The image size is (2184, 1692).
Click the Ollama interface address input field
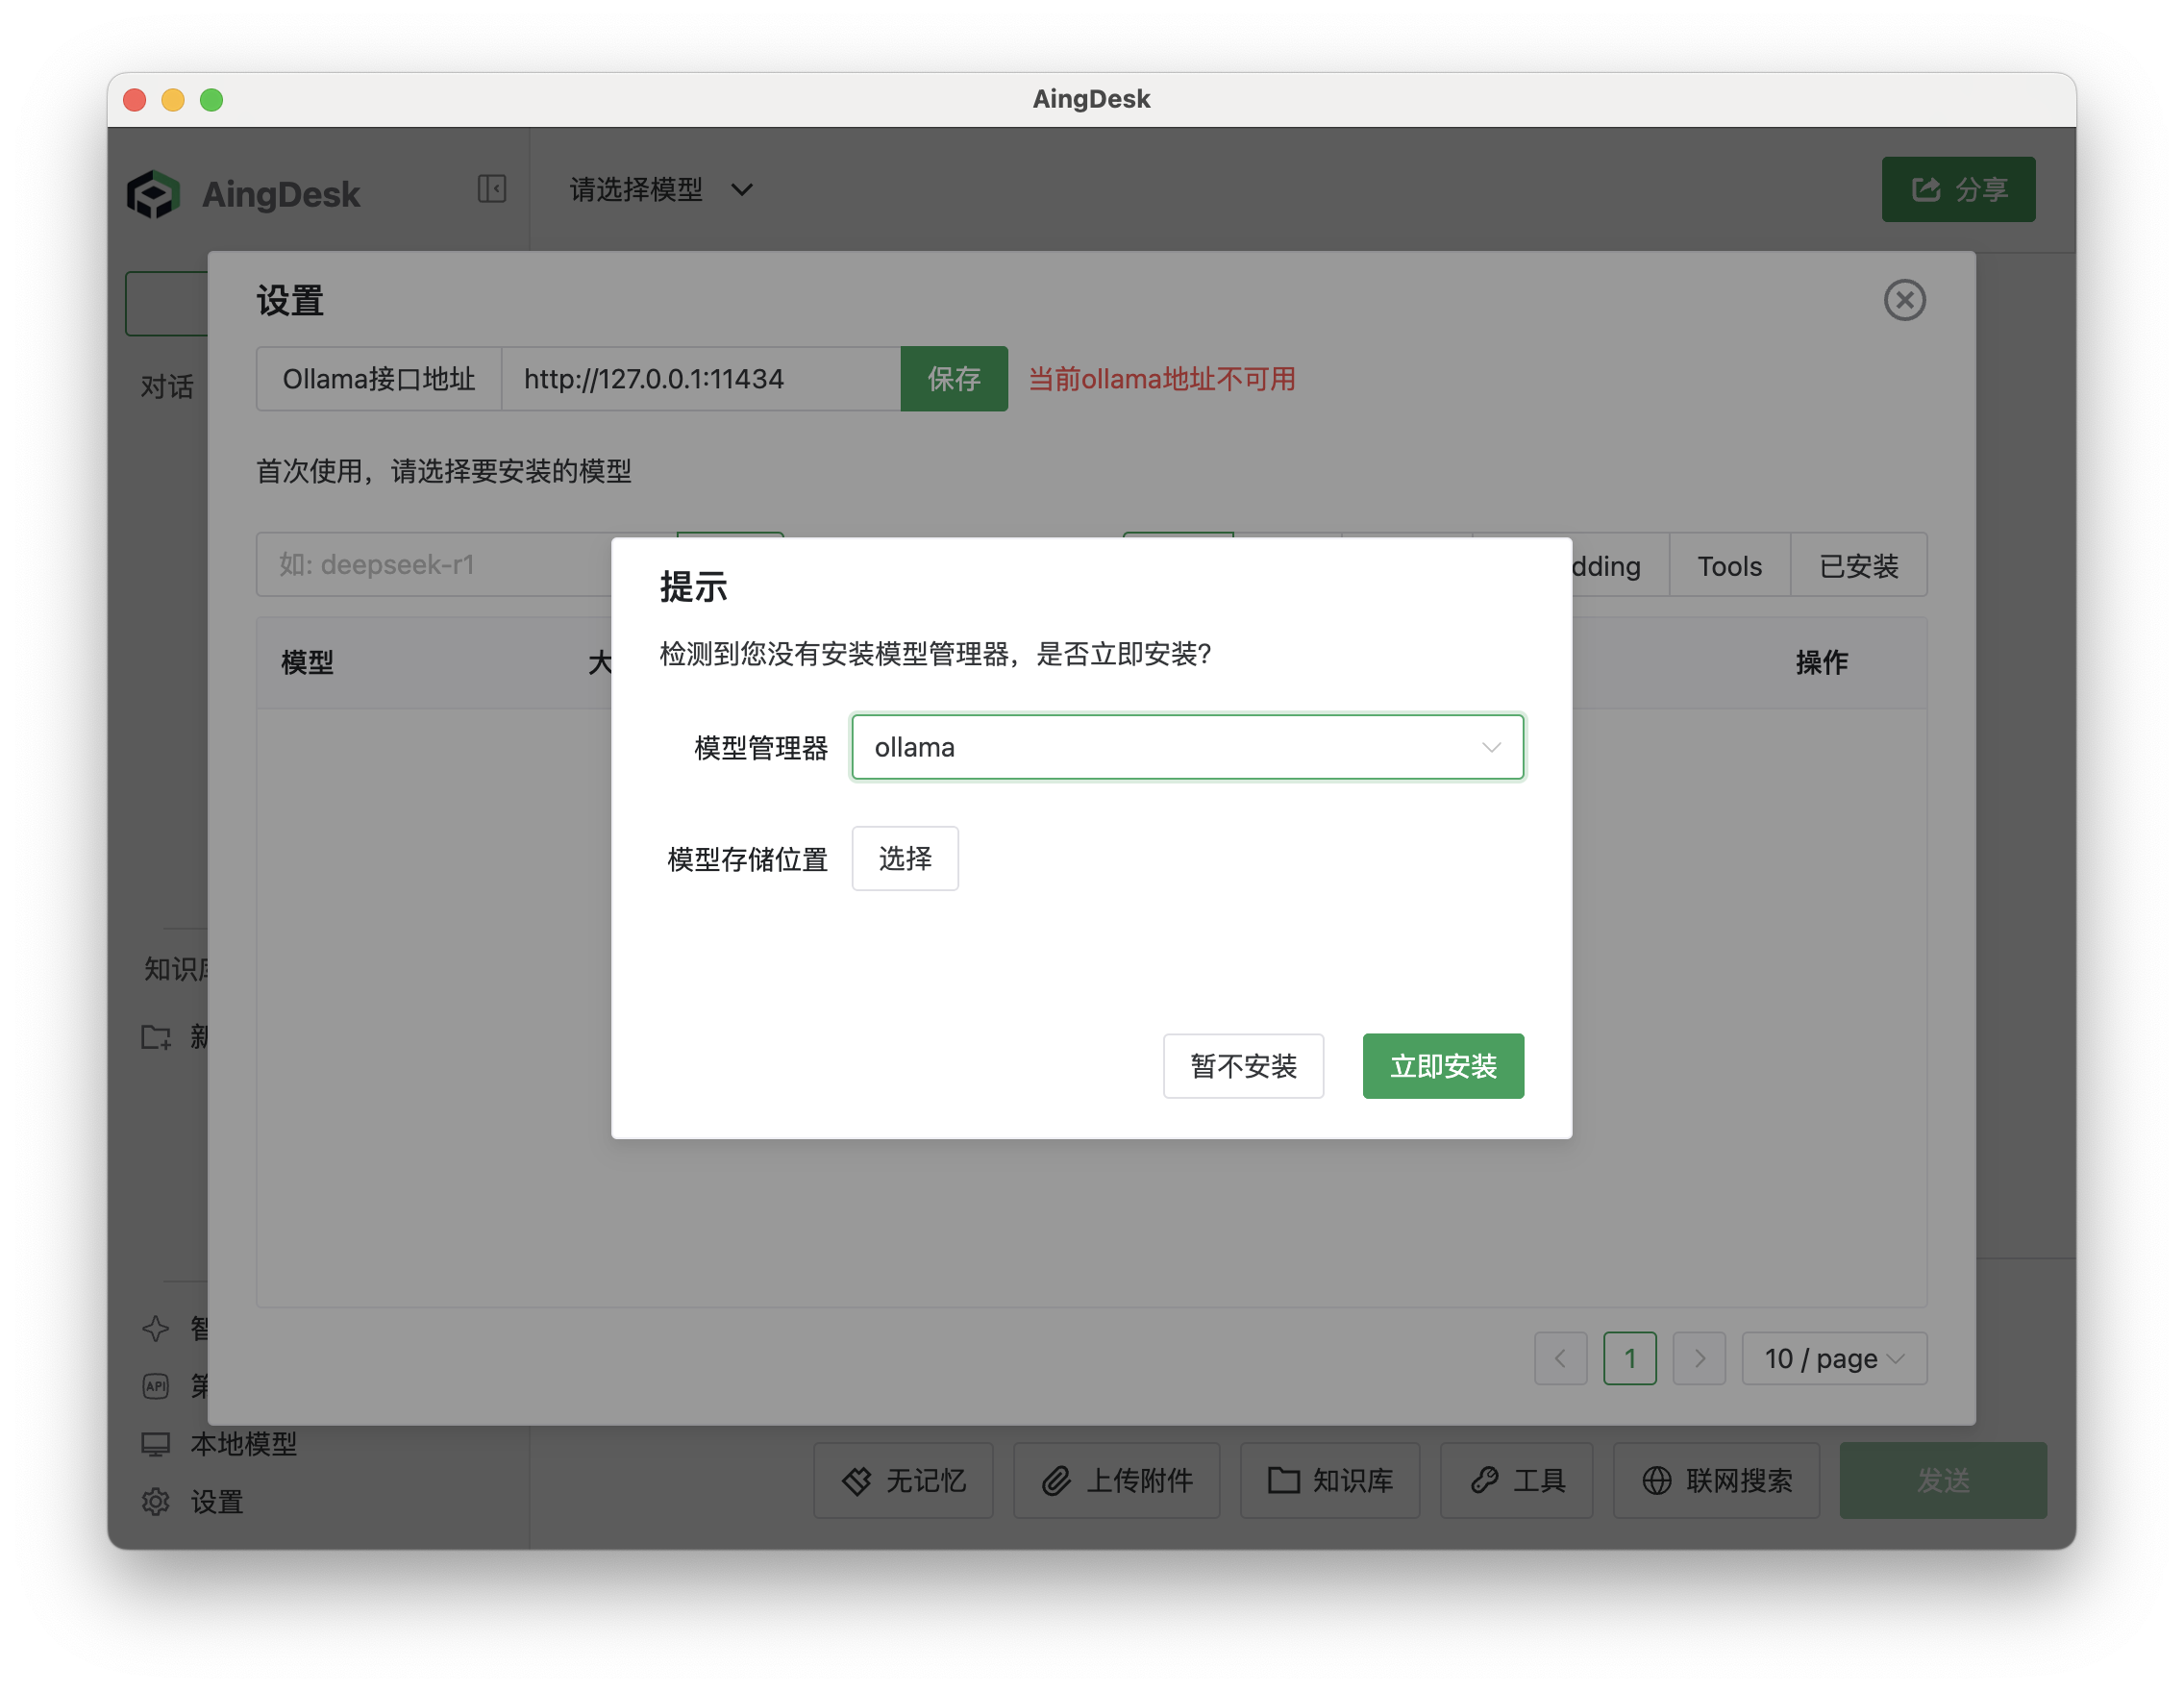(700, 378)
